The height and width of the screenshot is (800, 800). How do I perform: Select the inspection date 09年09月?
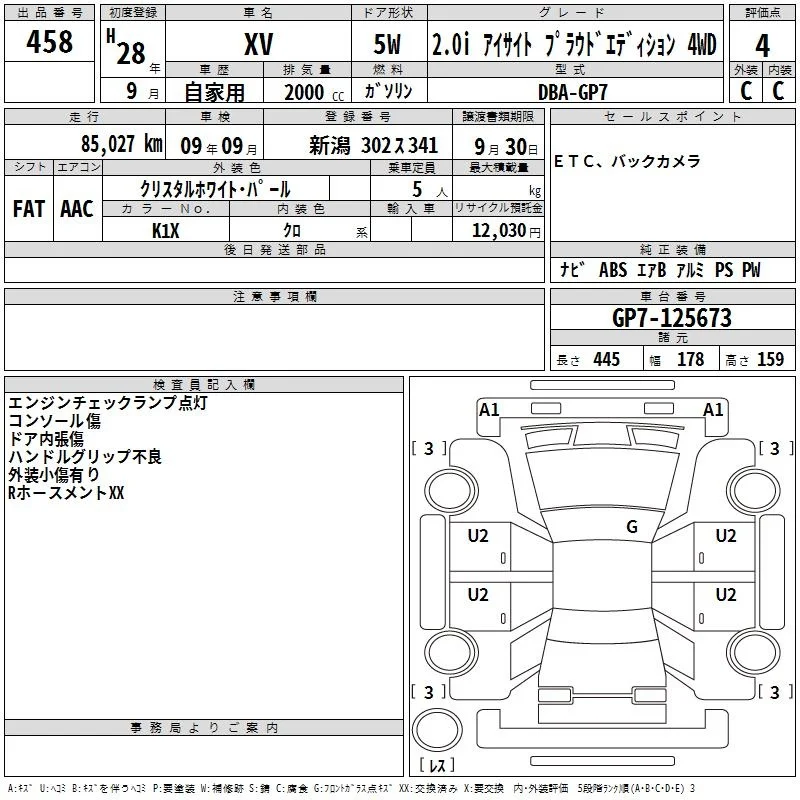pyautogui.click(x=219, y=146)
